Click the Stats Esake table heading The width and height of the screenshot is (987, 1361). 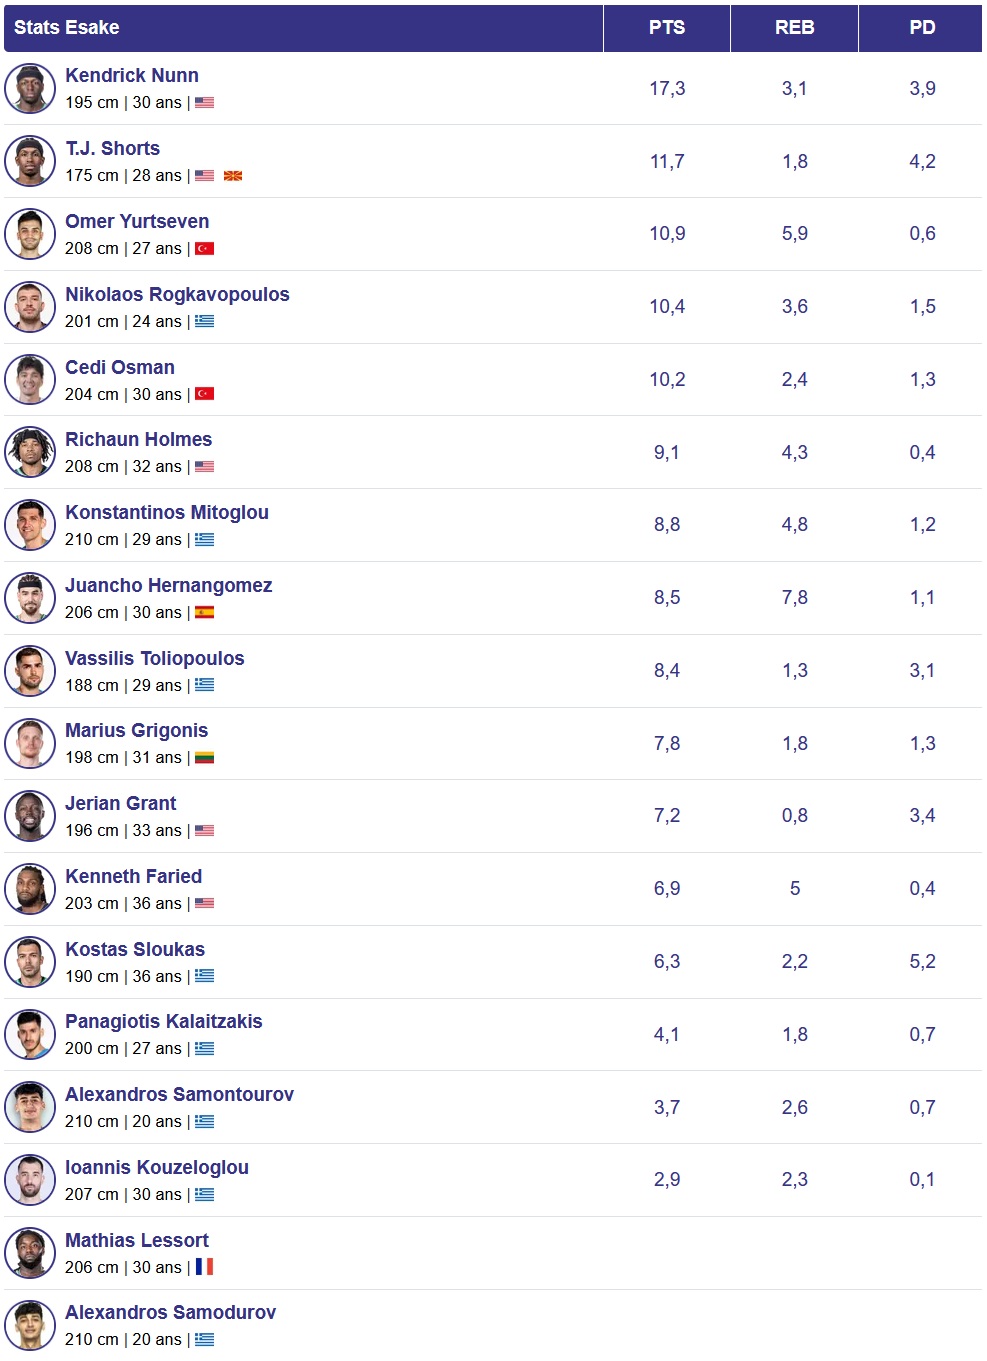tap(67, 28)
